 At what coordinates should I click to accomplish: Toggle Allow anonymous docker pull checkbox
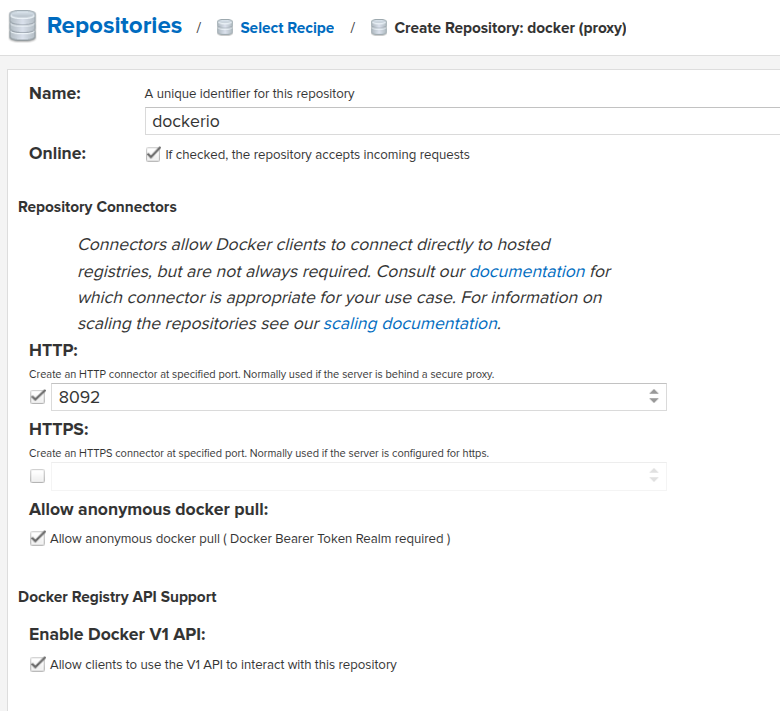38,538
